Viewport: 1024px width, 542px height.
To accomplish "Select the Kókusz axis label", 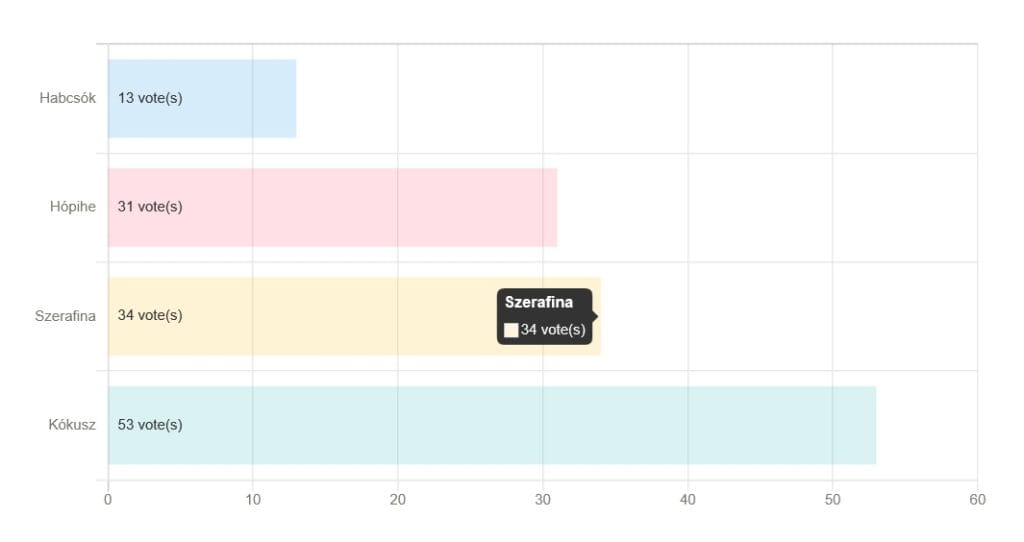I will coord(72,425).
